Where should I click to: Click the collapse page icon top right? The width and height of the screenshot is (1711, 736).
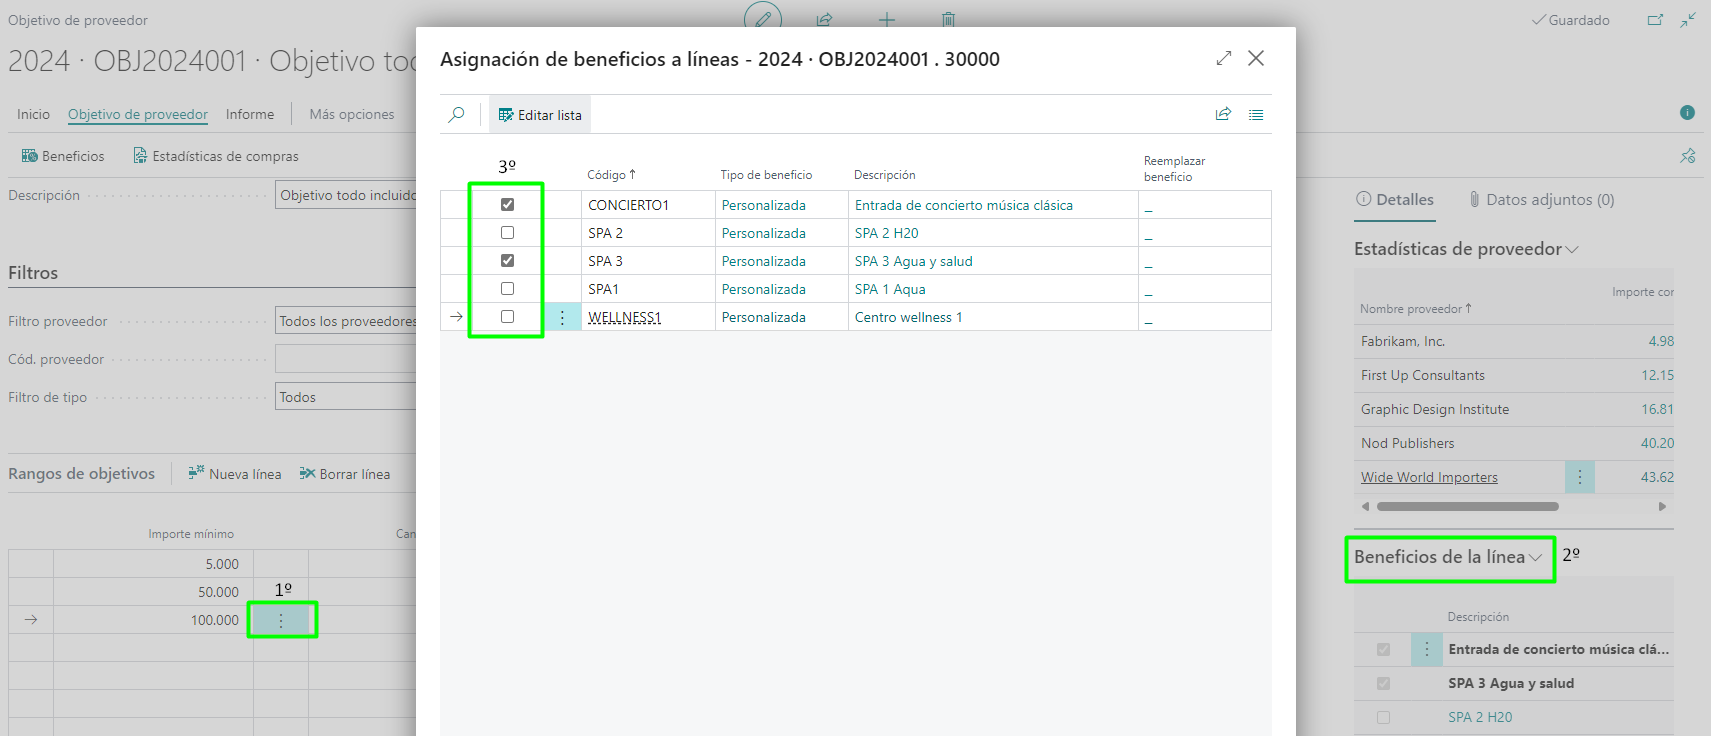click(x=1688, y=20)
